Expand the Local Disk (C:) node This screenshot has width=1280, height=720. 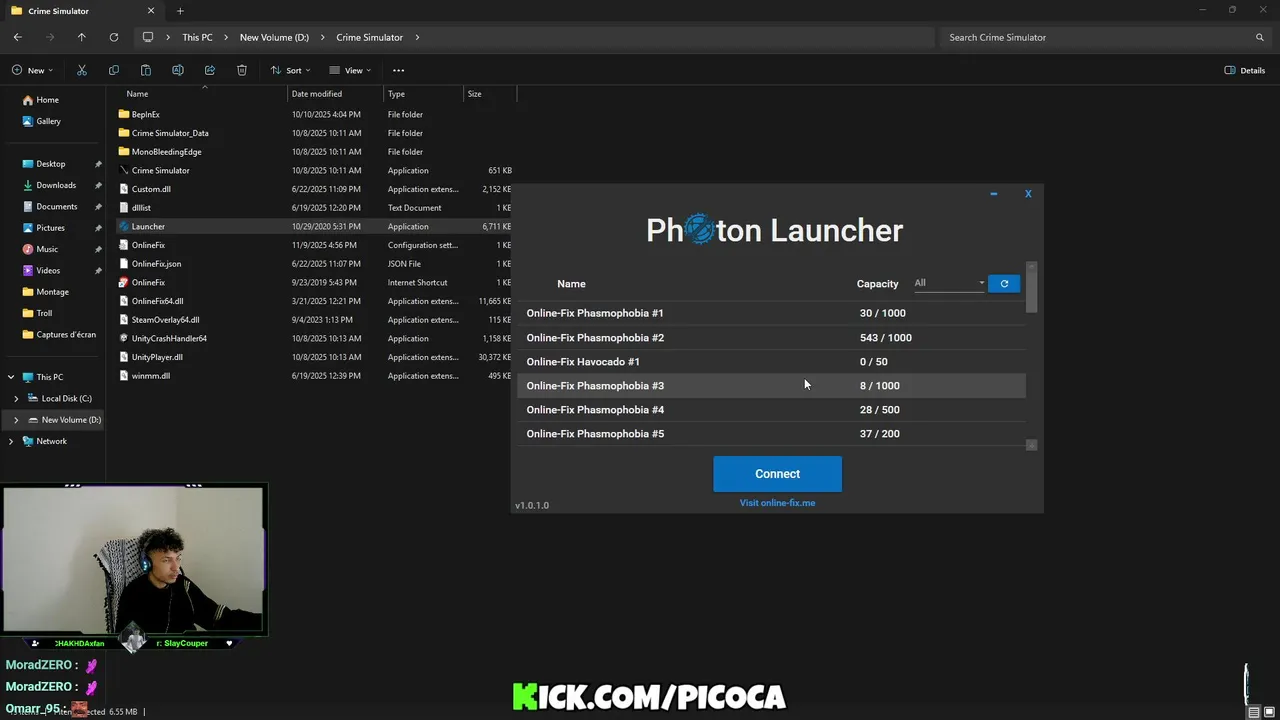(16, 398)
